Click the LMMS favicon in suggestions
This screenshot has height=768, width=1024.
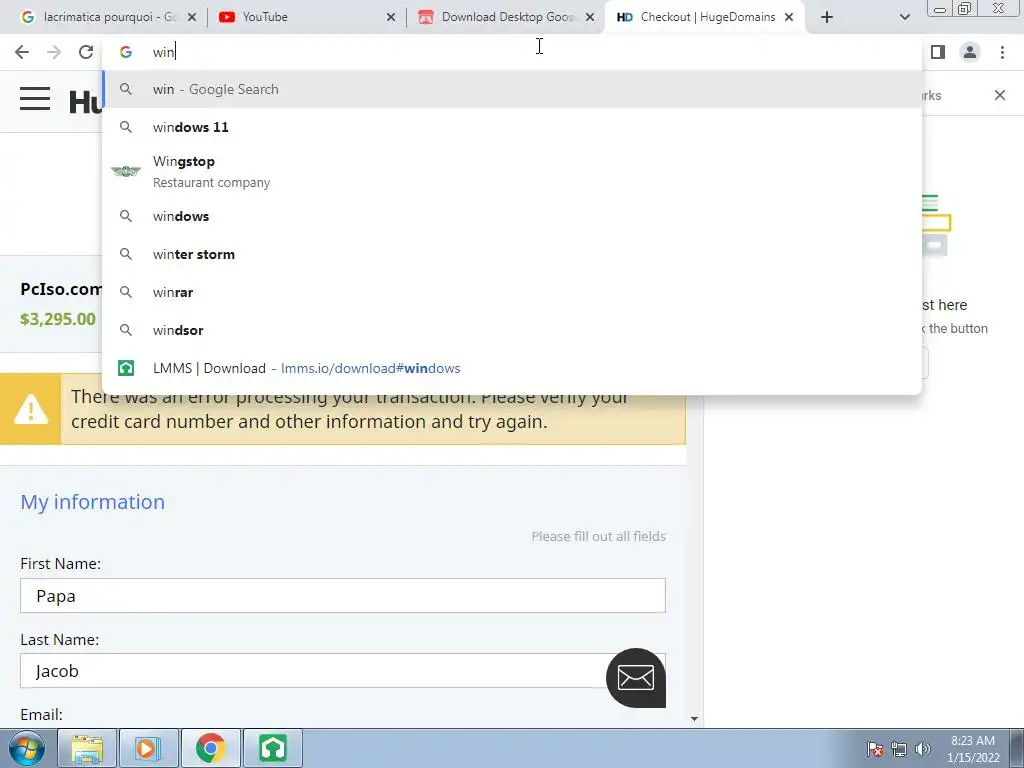tap(125, 368)
